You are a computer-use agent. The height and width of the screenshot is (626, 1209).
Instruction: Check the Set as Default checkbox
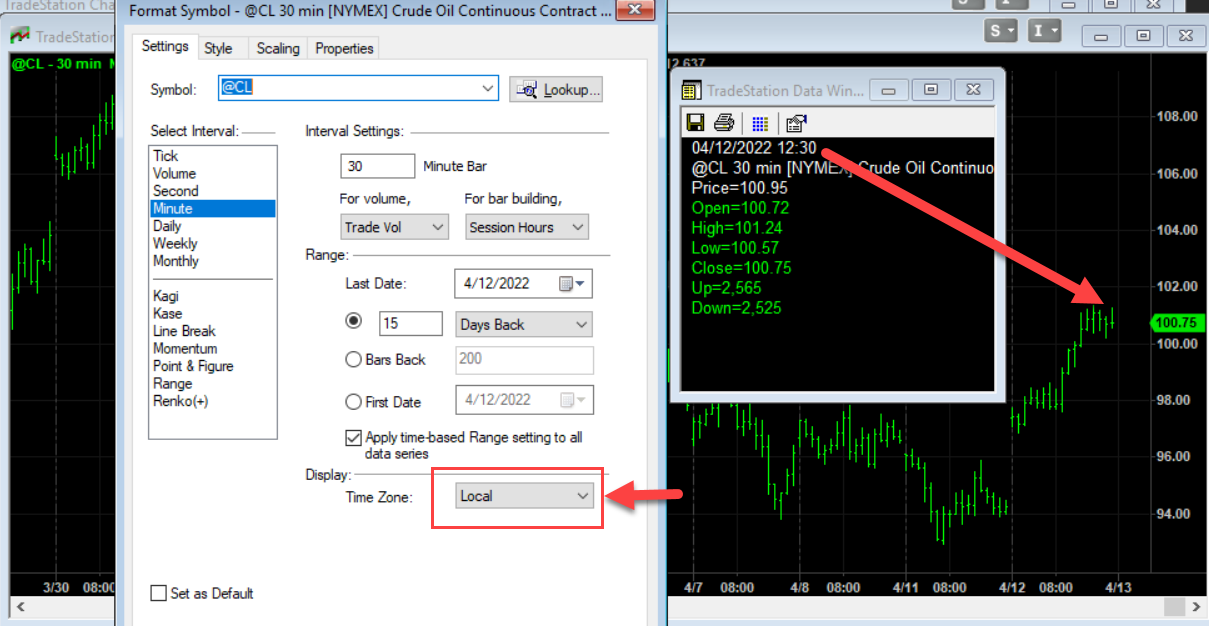(x=158, y=593)
